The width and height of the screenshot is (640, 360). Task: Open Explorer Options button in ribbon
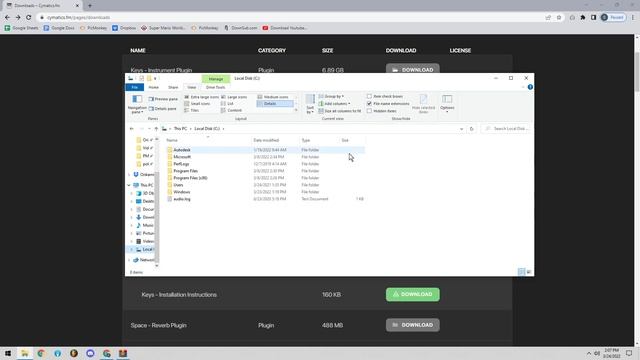tap(447, 103)
